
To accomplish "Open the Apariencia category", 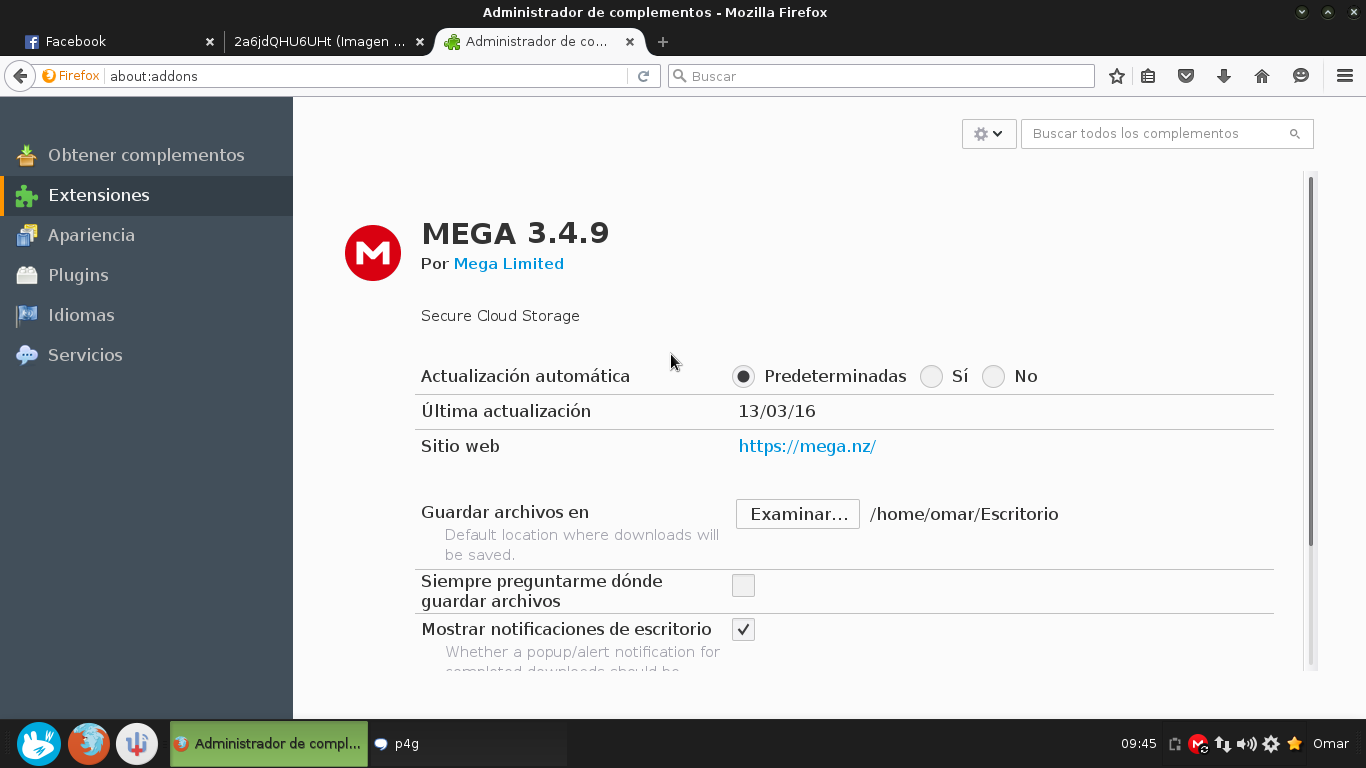I will tap(146, 235).
